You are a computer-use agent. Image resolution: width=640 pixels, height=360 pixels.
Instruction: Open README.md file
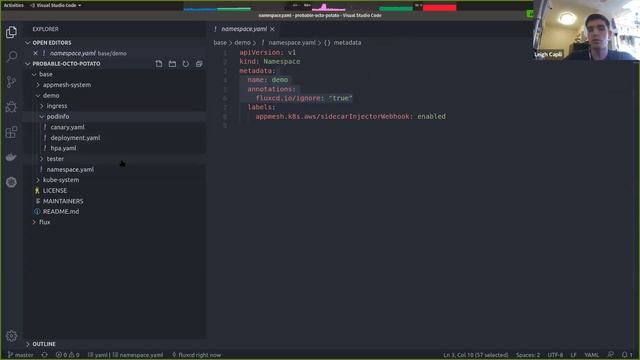[x=61, y=211]
